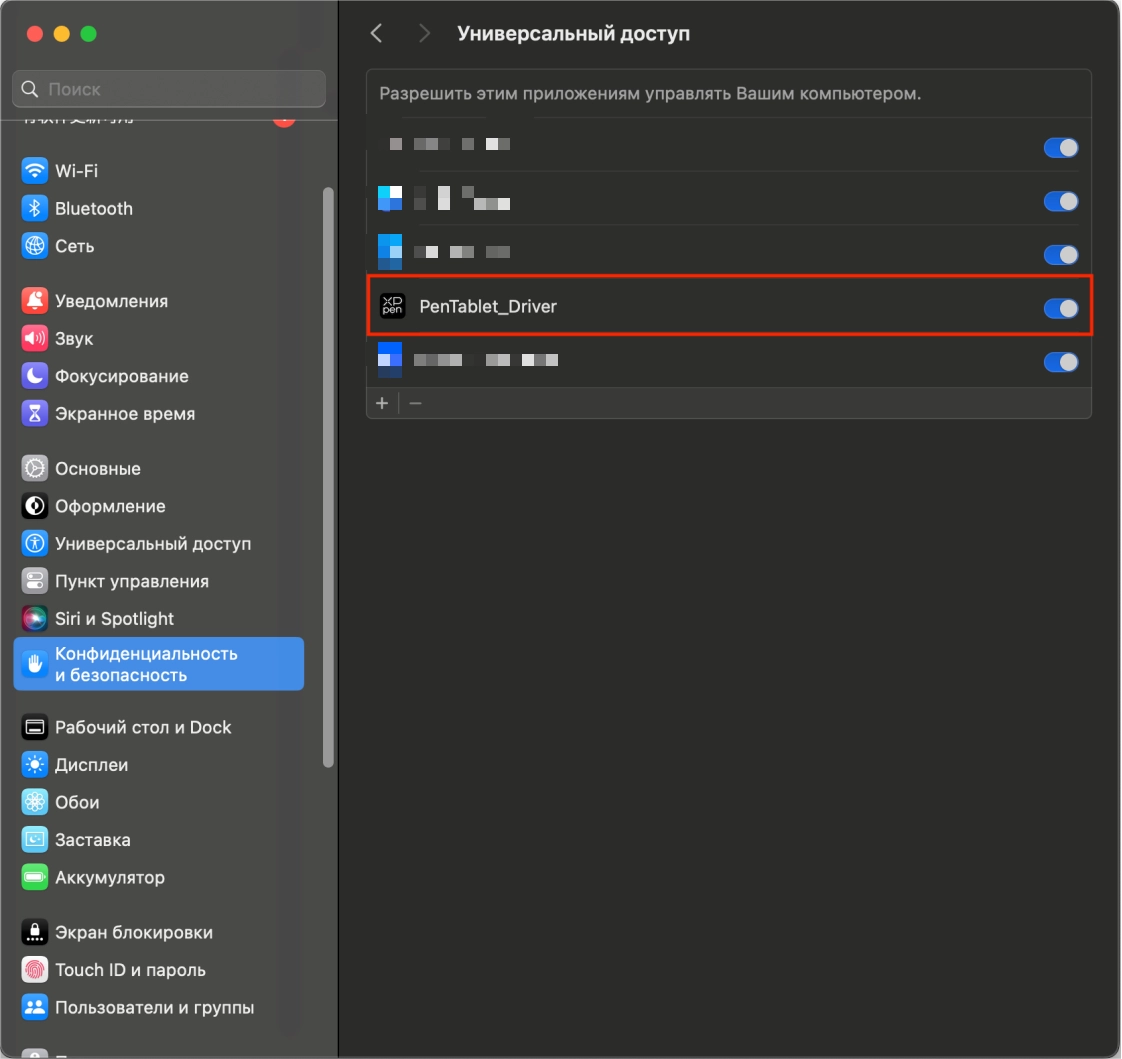Select Экранное время hourglass icon

point(35,414)
